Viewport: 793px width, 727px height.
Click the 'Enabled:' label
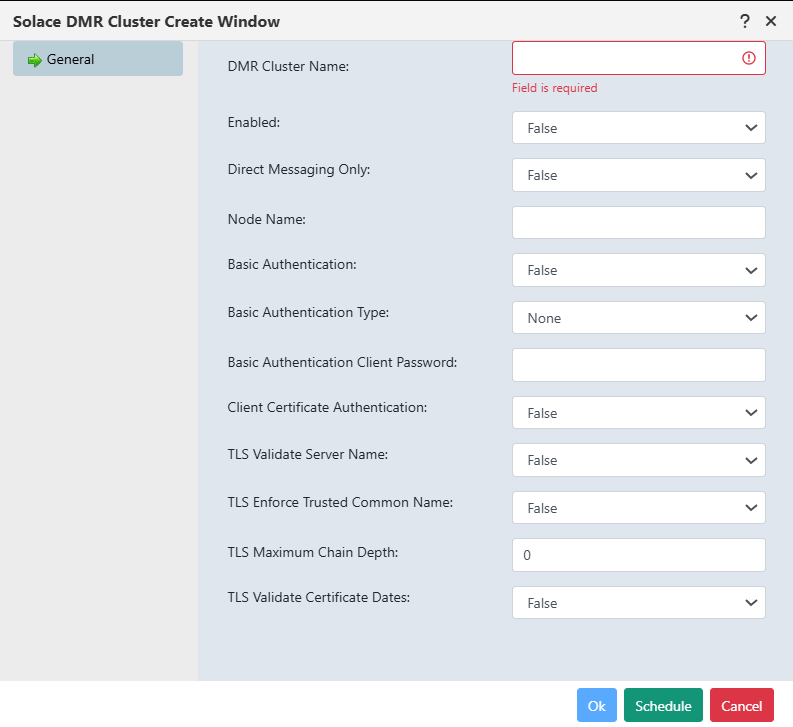click(253, 122)
